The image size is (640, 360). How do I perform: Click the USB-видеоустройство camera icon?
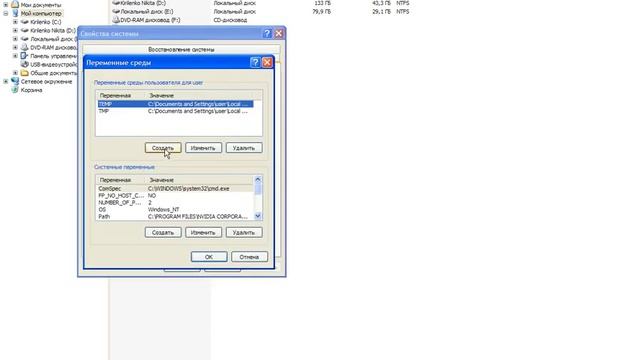click(x=24, y=64)
